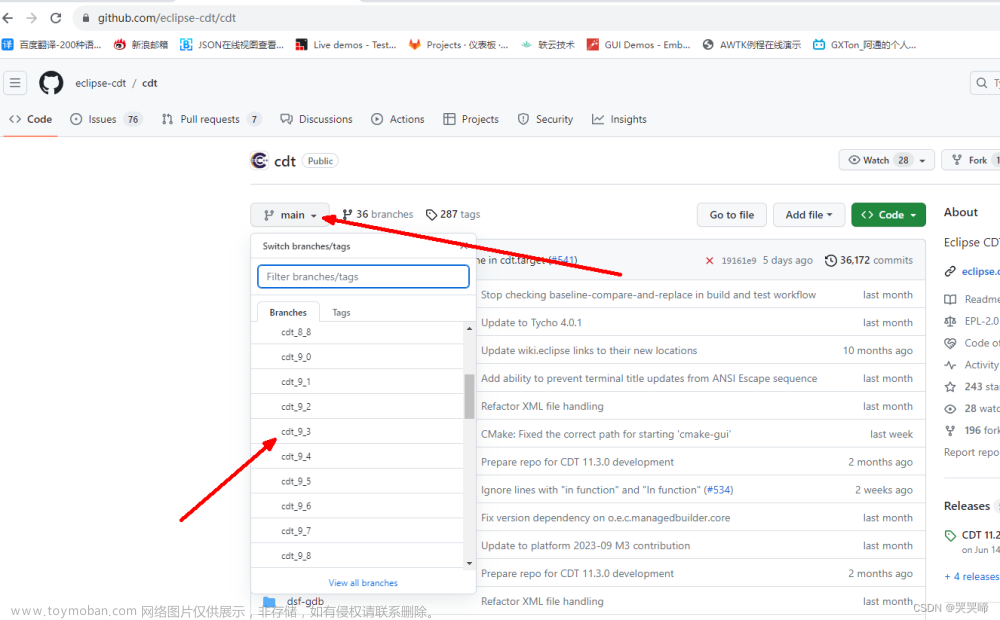Image resolution: width=1000 pixels, height=620 pixels.
Task: Click the site lock icon in address bar
Action: click(x=86, y=18)
